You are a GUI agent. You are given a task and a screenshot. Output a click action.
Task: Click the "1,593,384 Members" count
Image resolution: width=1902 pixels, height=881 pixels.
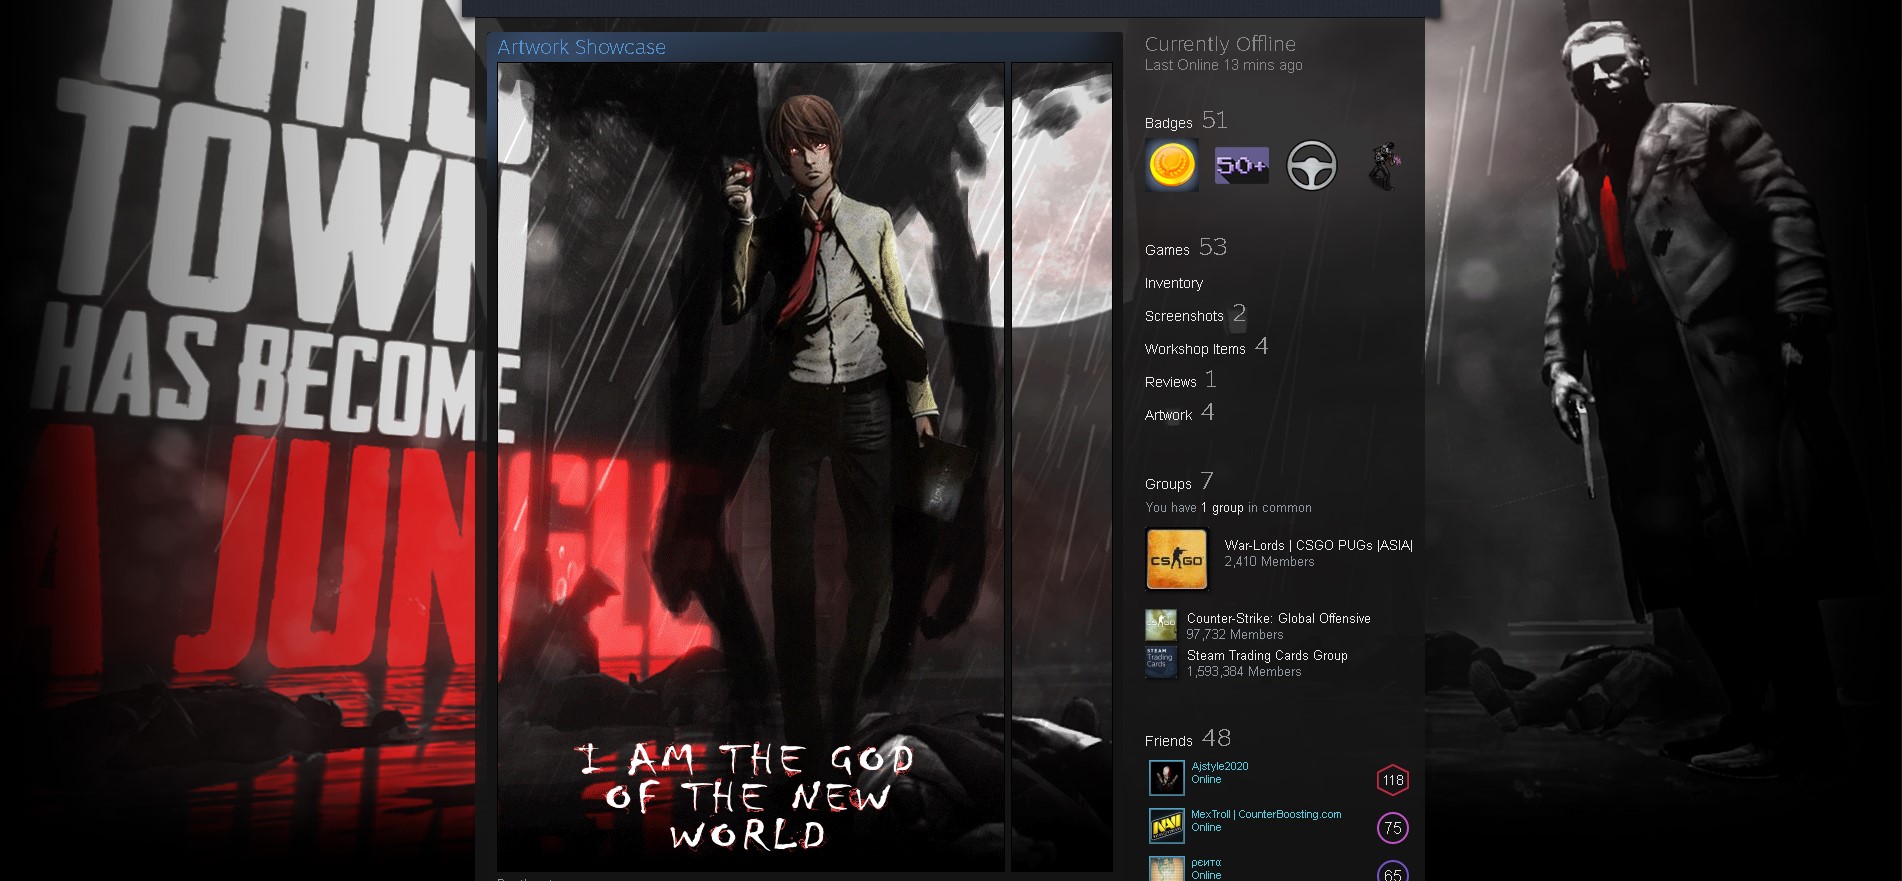click(1244, 672)
